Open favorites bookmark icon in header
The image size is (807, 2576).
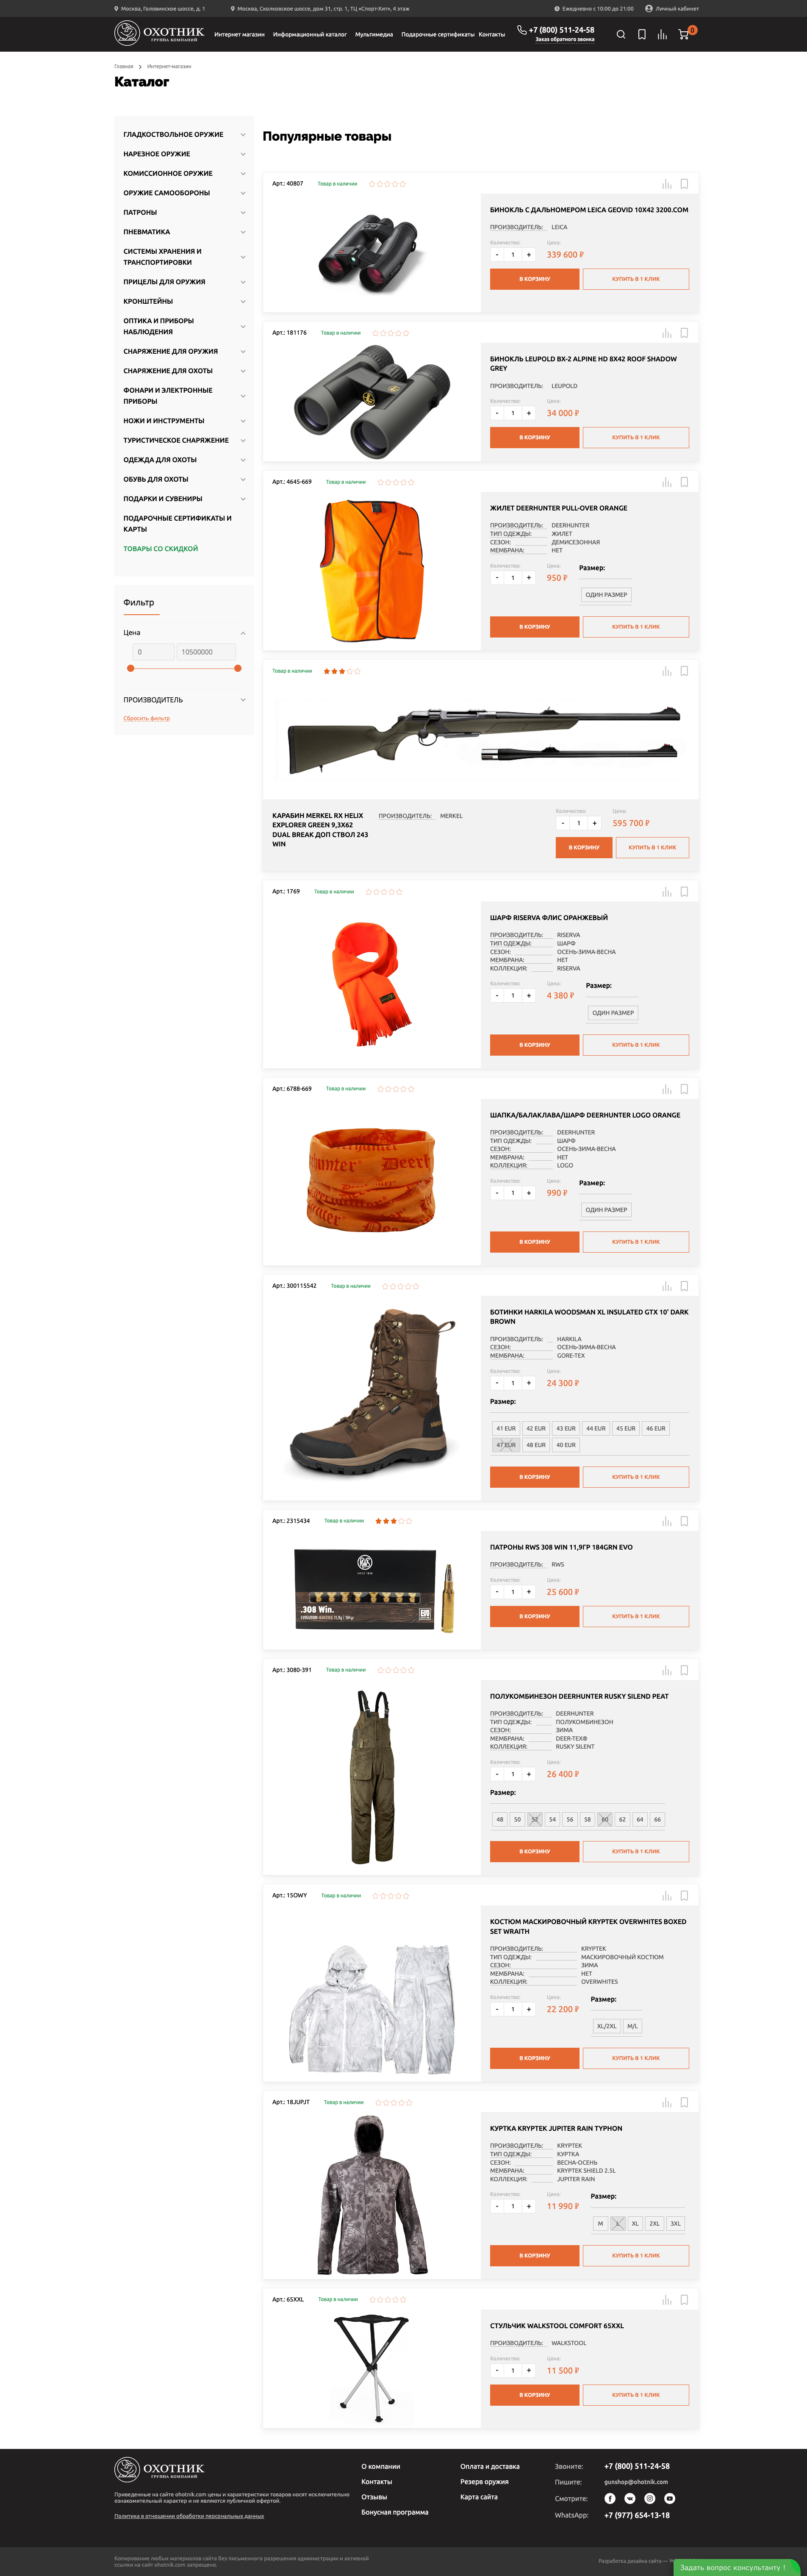[641, 34]
